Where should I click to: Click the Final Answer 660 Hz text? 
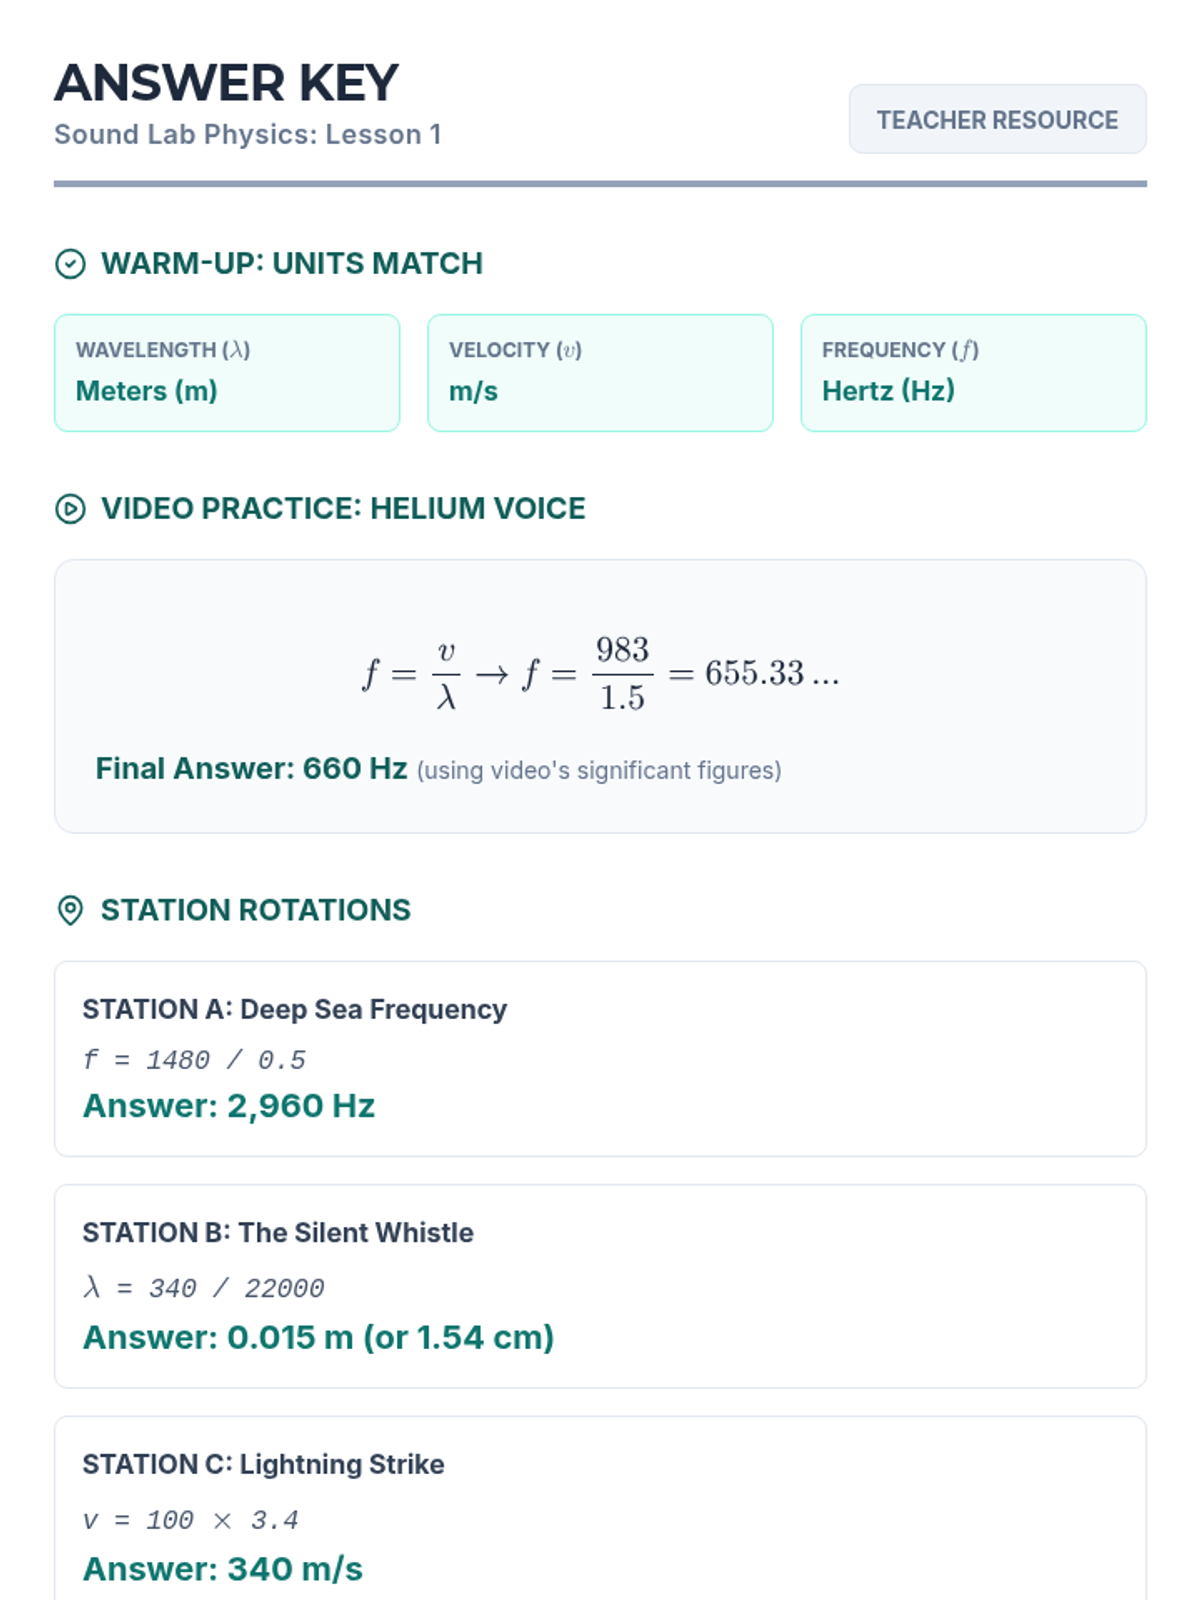tap(251, 769)
